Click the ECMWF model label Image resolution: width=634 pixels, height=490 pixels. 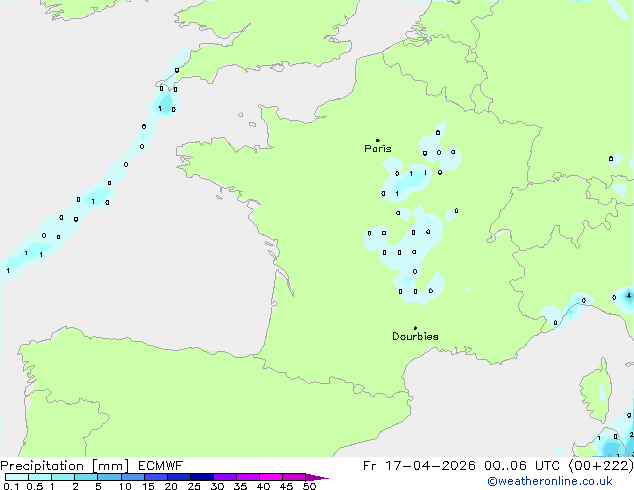coord(161,466)
